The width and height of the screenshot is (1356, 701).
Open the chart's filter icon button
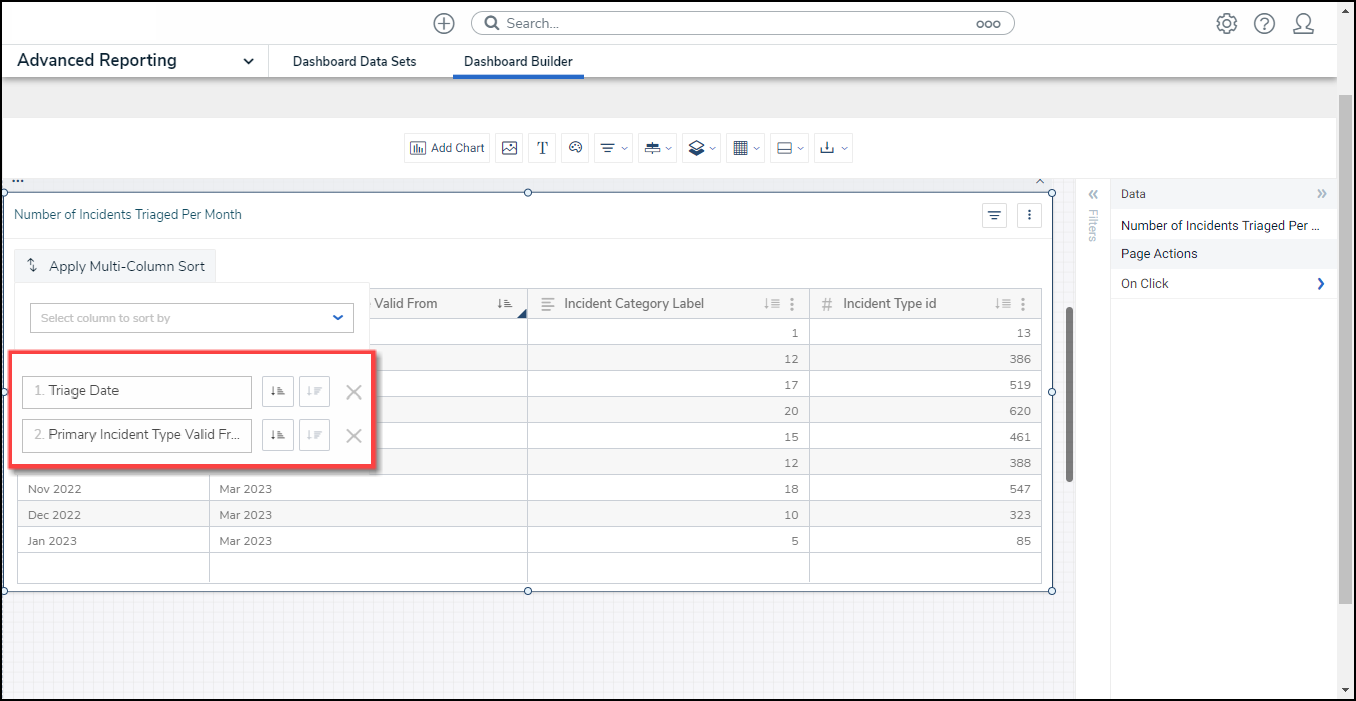pyautogui.click(x=994, y=215)
